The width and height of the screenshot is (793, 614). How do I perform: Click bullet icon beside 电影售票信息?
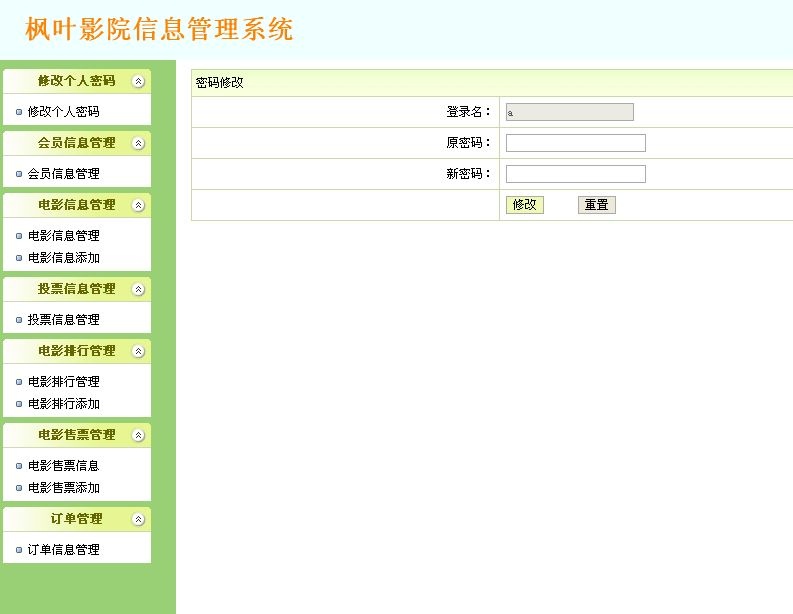pos(19,466)
